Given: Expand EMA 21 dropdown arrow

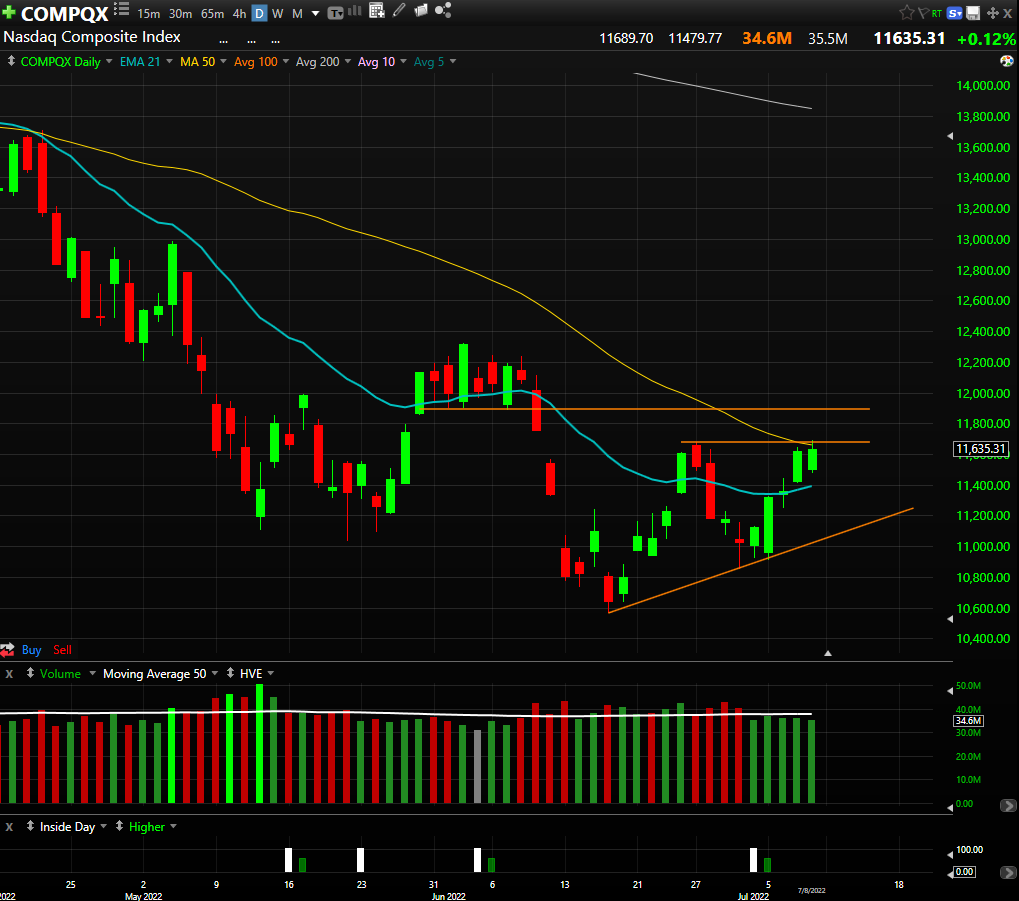Looking at the screenshot, I should pos(169,61).
